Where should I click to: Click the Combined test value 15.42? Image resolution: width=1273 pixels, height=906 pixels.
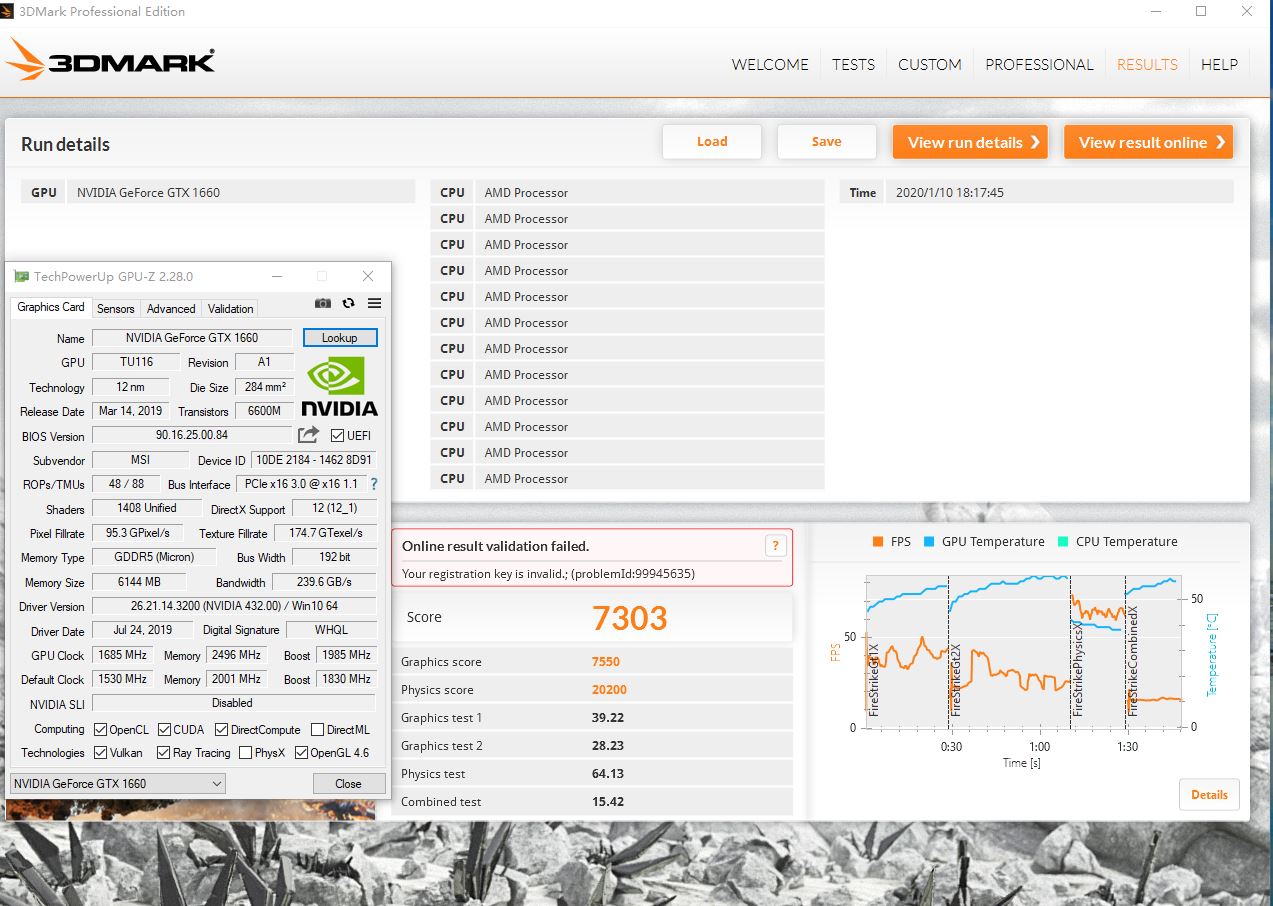click(x=608, y=802)
